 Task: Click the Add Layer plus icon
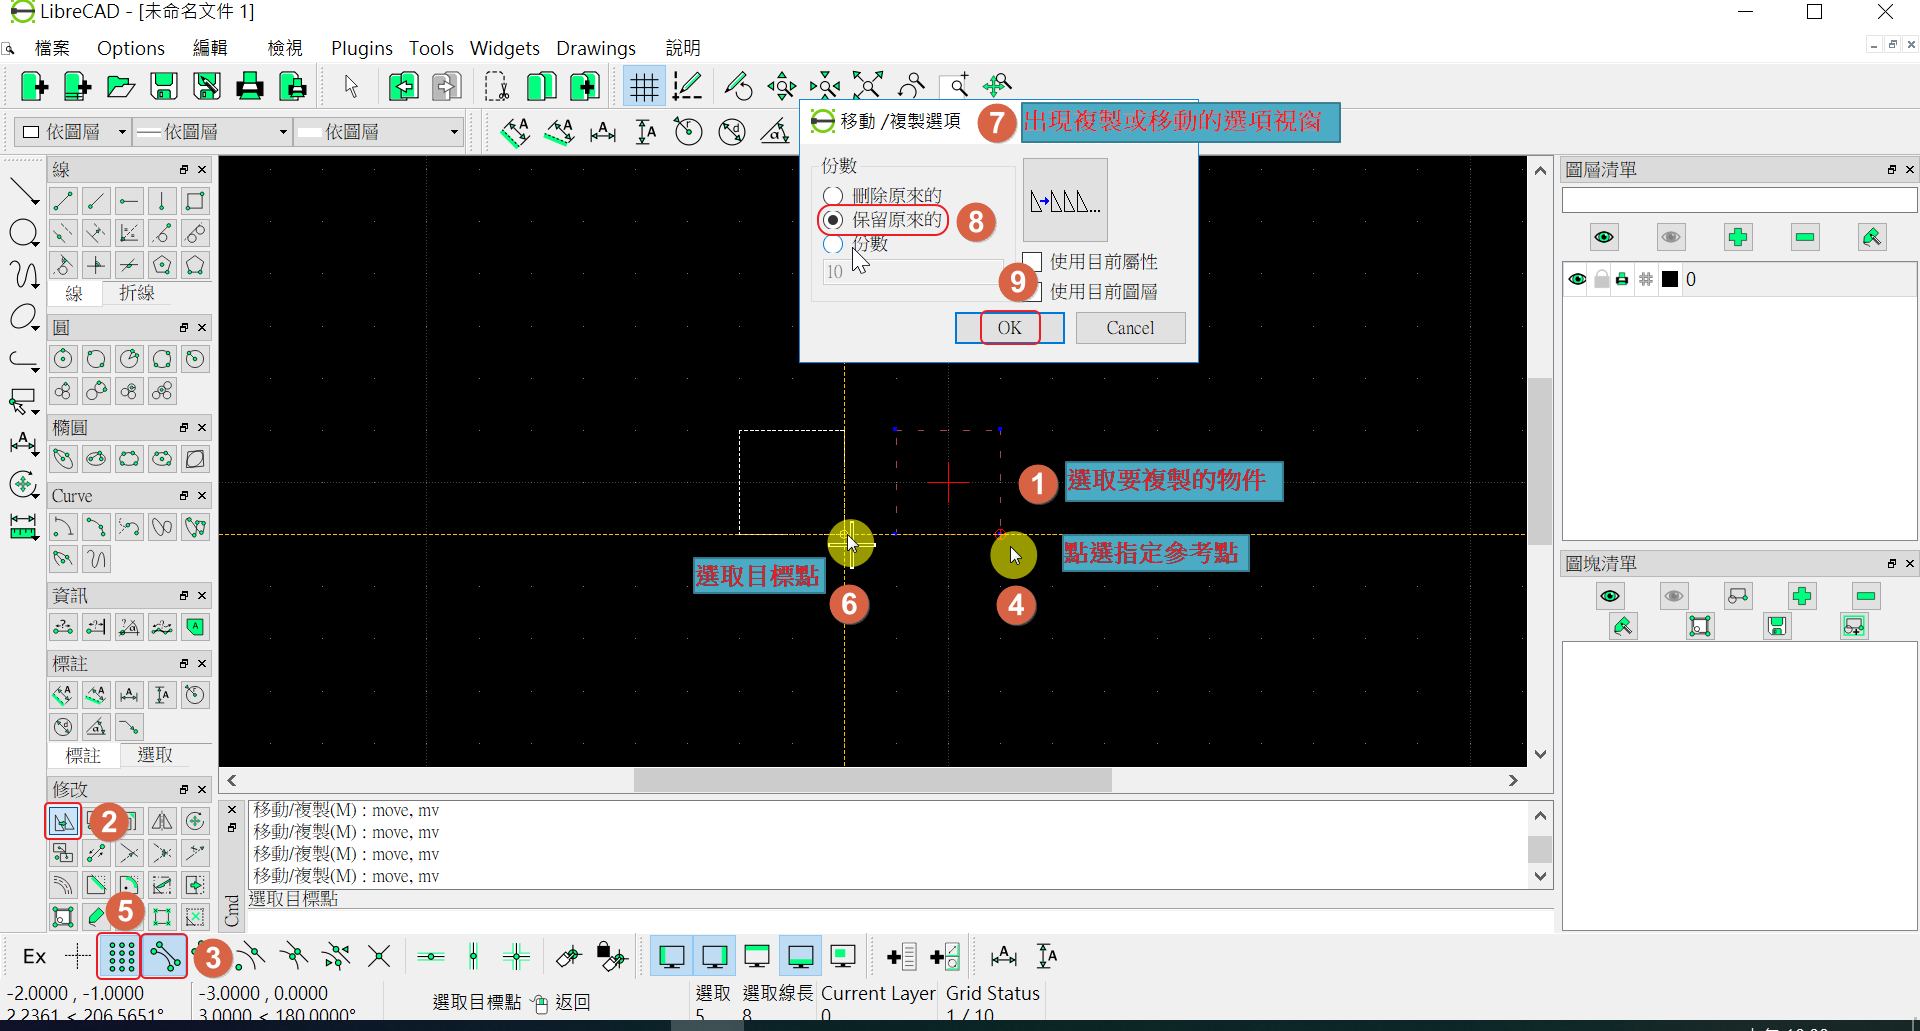[1738, 237]
